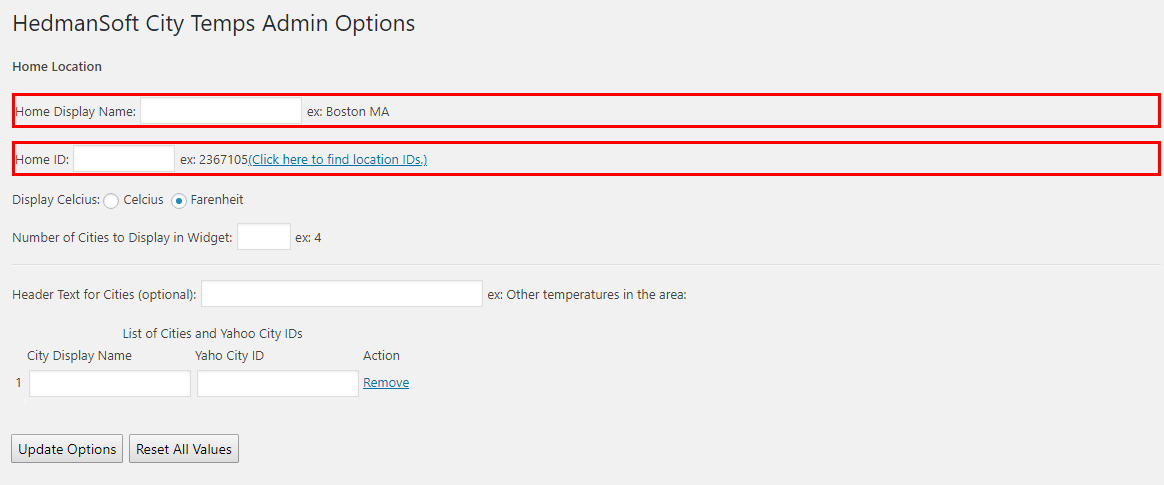Screen dimensions: 1164x485
Task: Click the 'Action' column header
Action: [x=382, y=356]
